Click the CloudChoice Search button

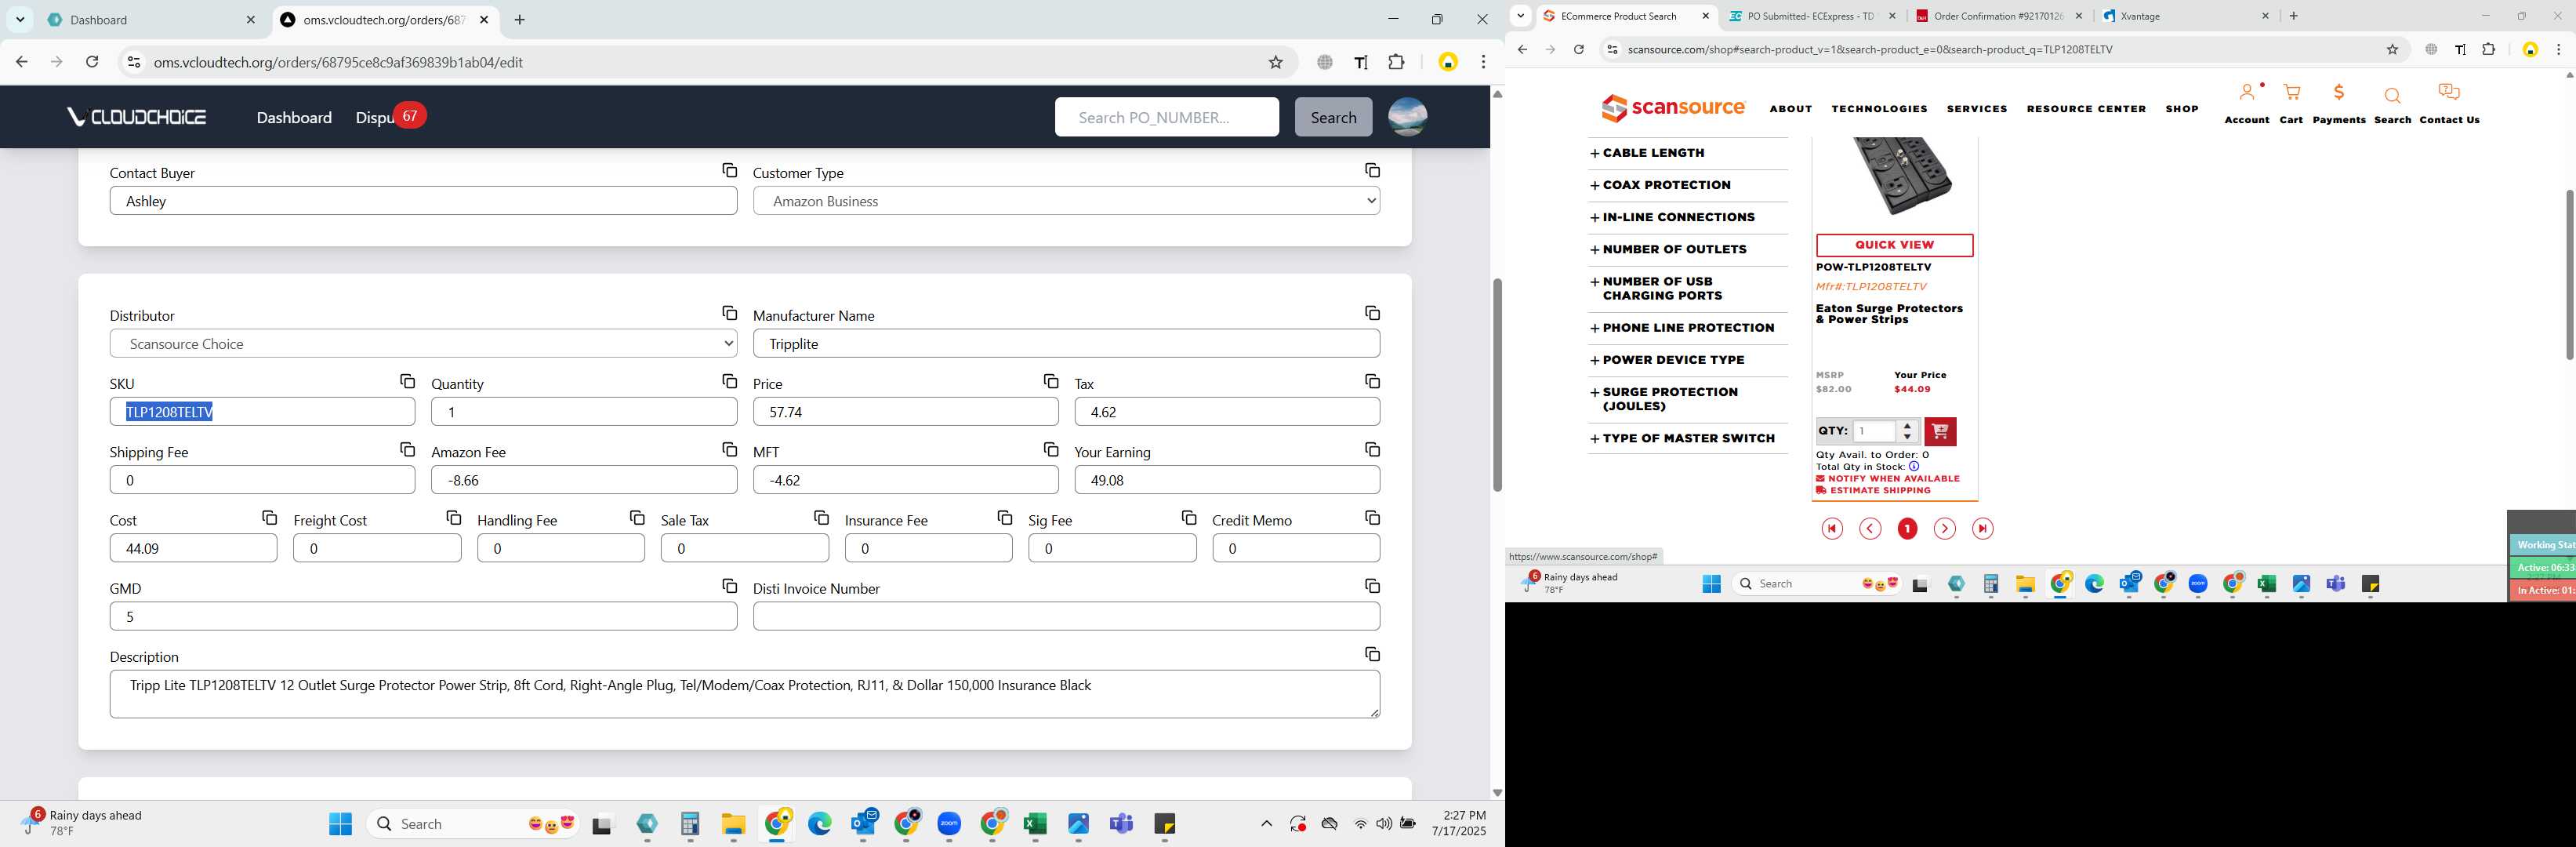click(1333, 117)
